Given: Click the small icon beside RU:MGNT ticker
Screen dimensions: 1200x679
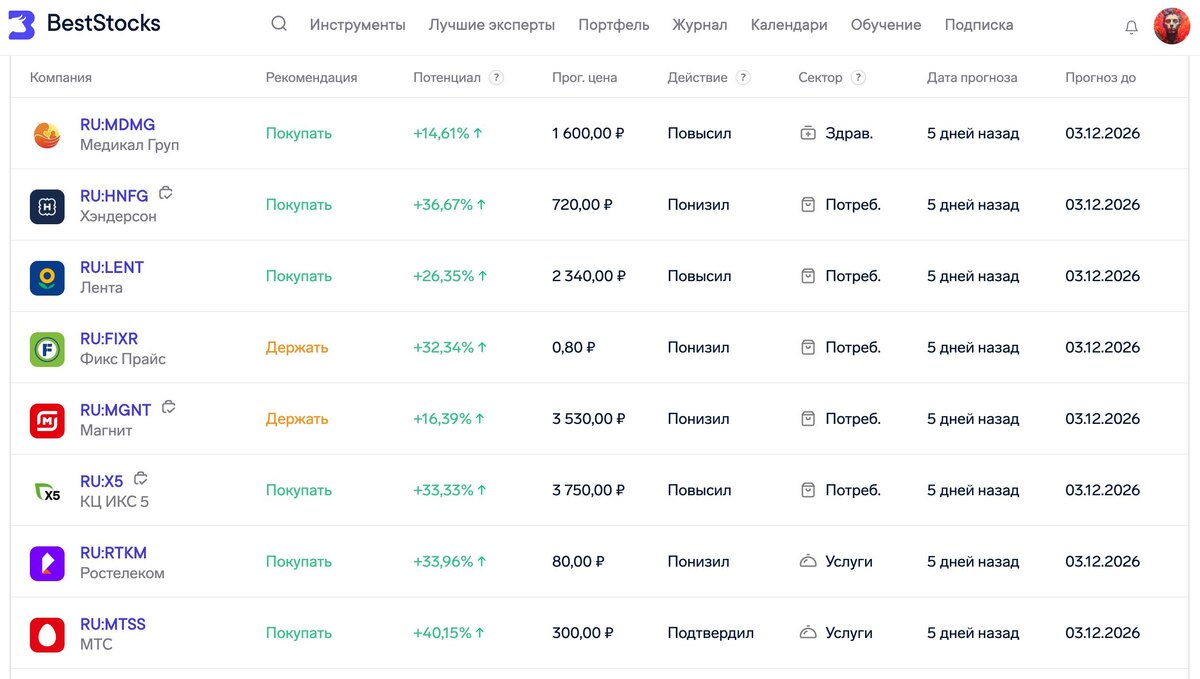Looking at the screenshot, I should click(169, 407).
